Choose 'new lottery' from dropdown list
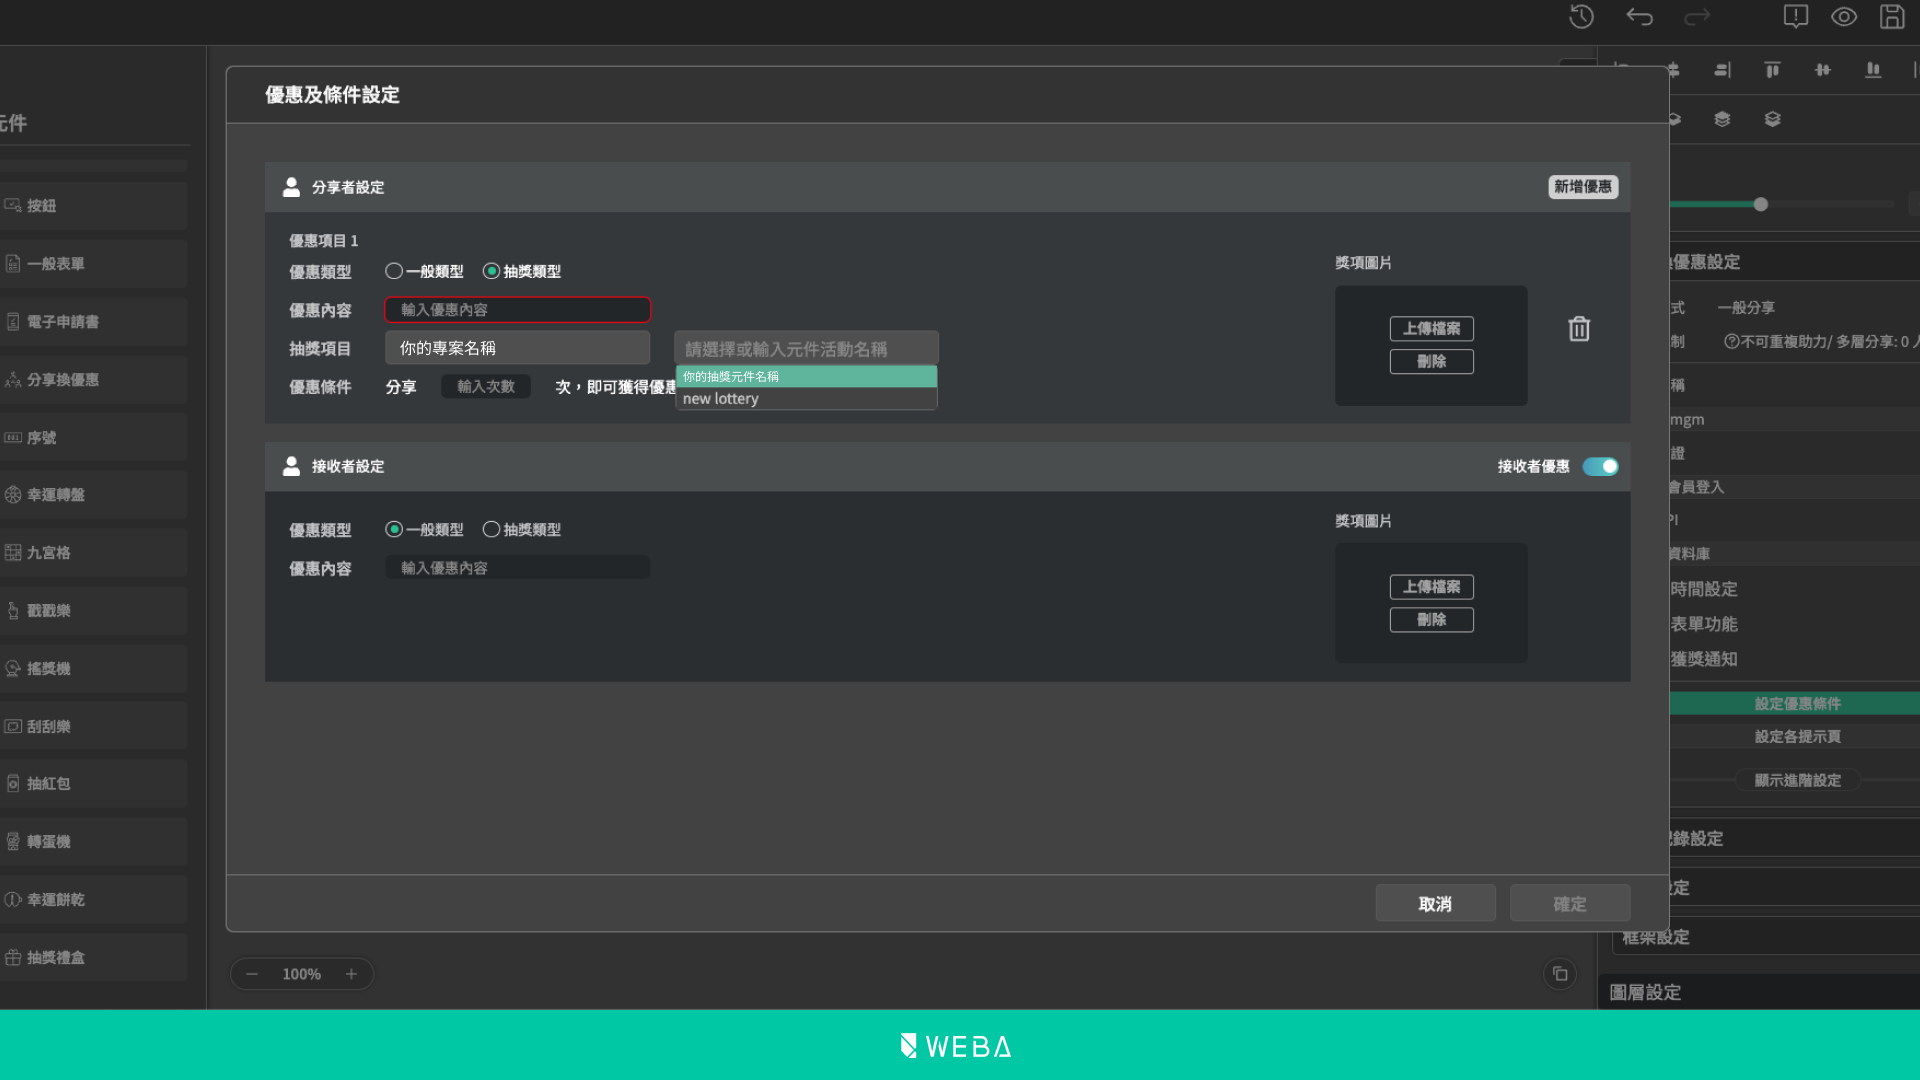 click(806, 399)
